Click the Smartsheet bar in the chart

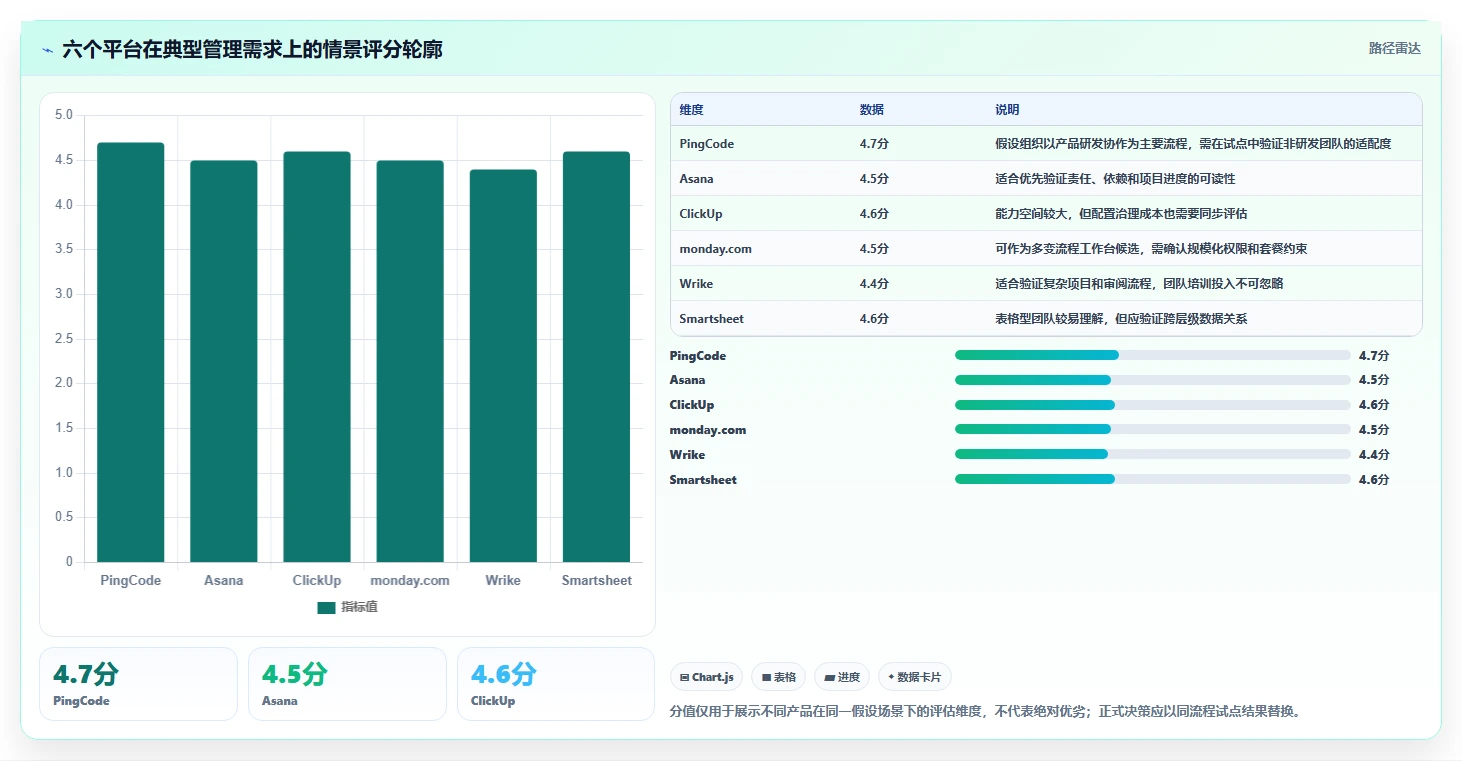[x=596, y=357]
